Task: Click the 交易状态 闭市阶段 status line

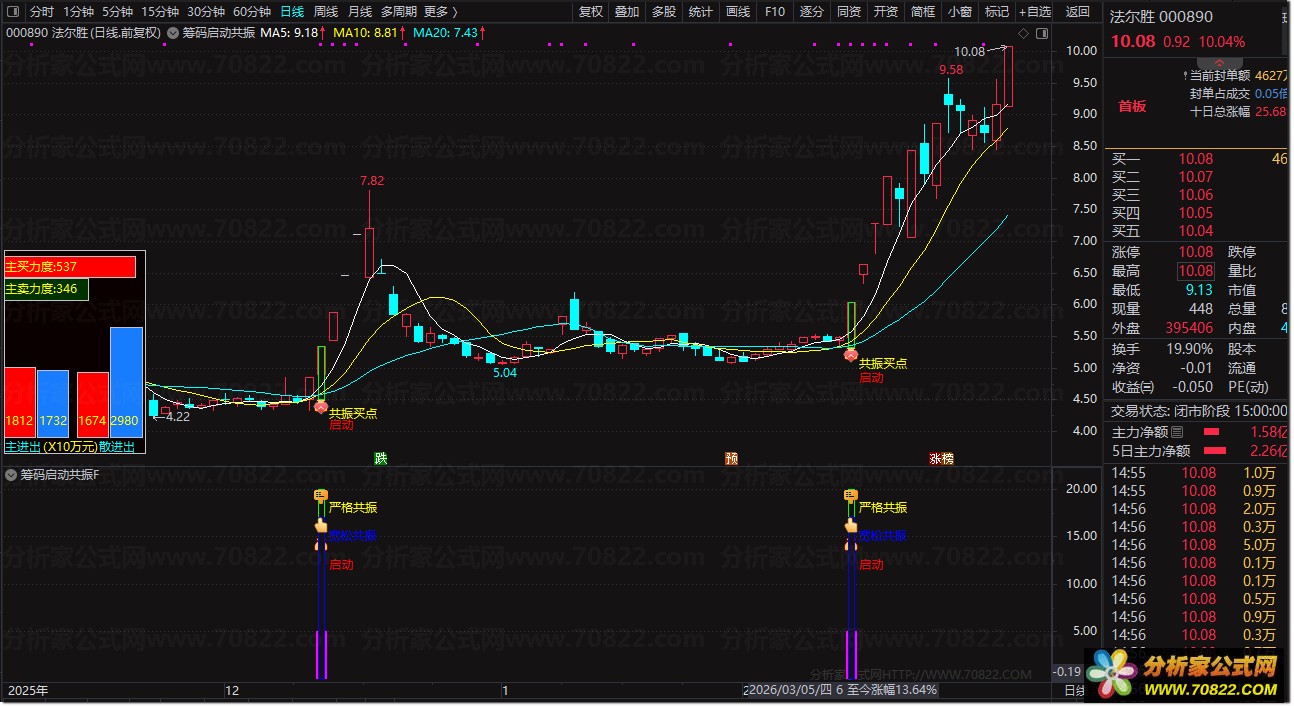Action: coord(1199,410)
